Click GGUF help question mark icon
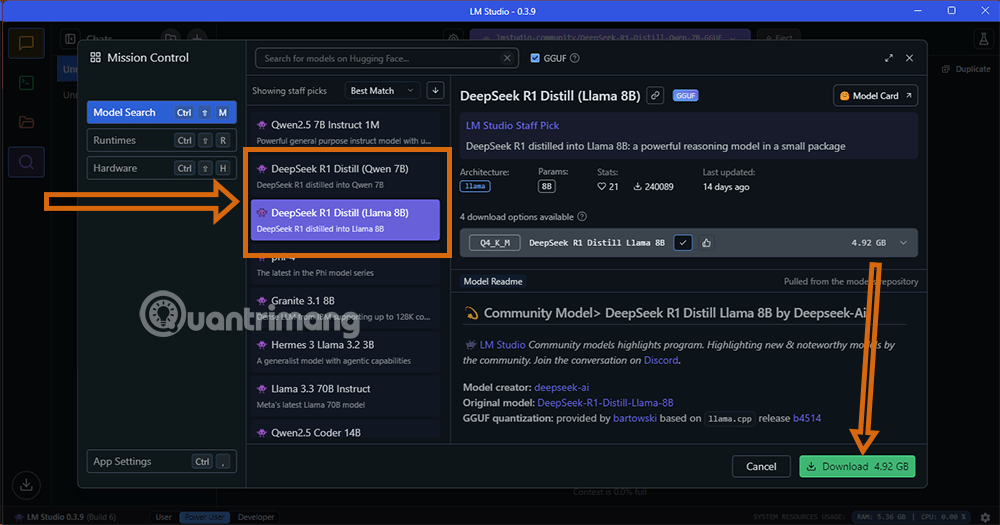This screenshot has width=1000, height=525. pyautogui.click(x=575, y=58)
